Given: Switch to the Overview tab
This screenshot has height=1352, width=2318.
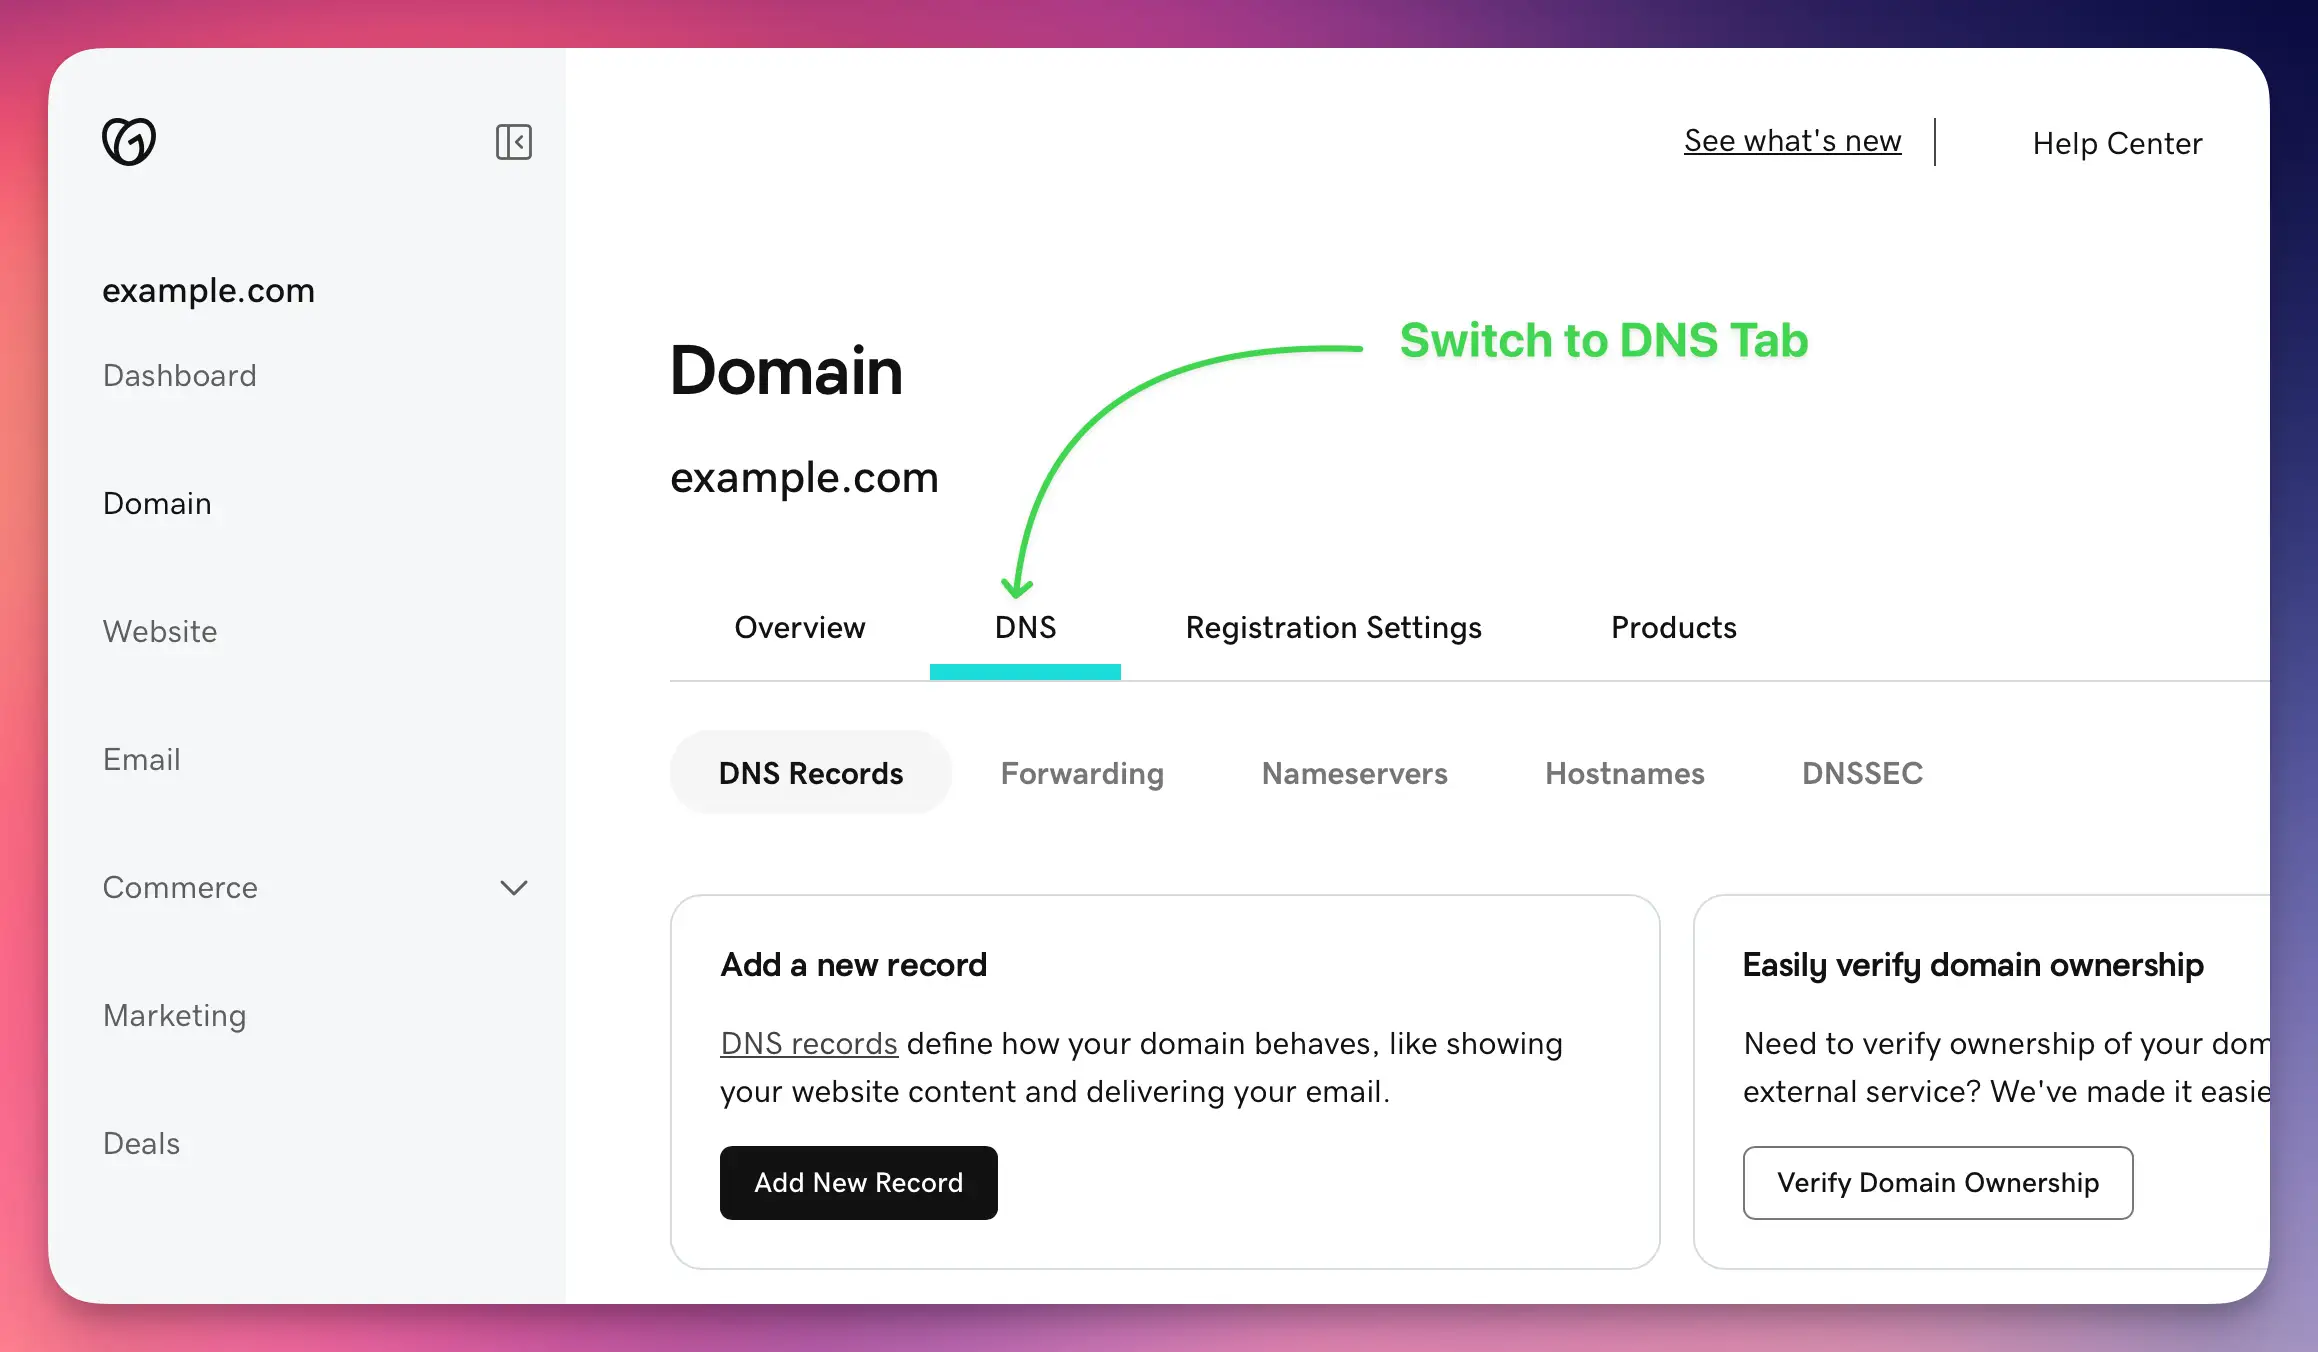Looking at the screenshot, I should coord(800,627).
